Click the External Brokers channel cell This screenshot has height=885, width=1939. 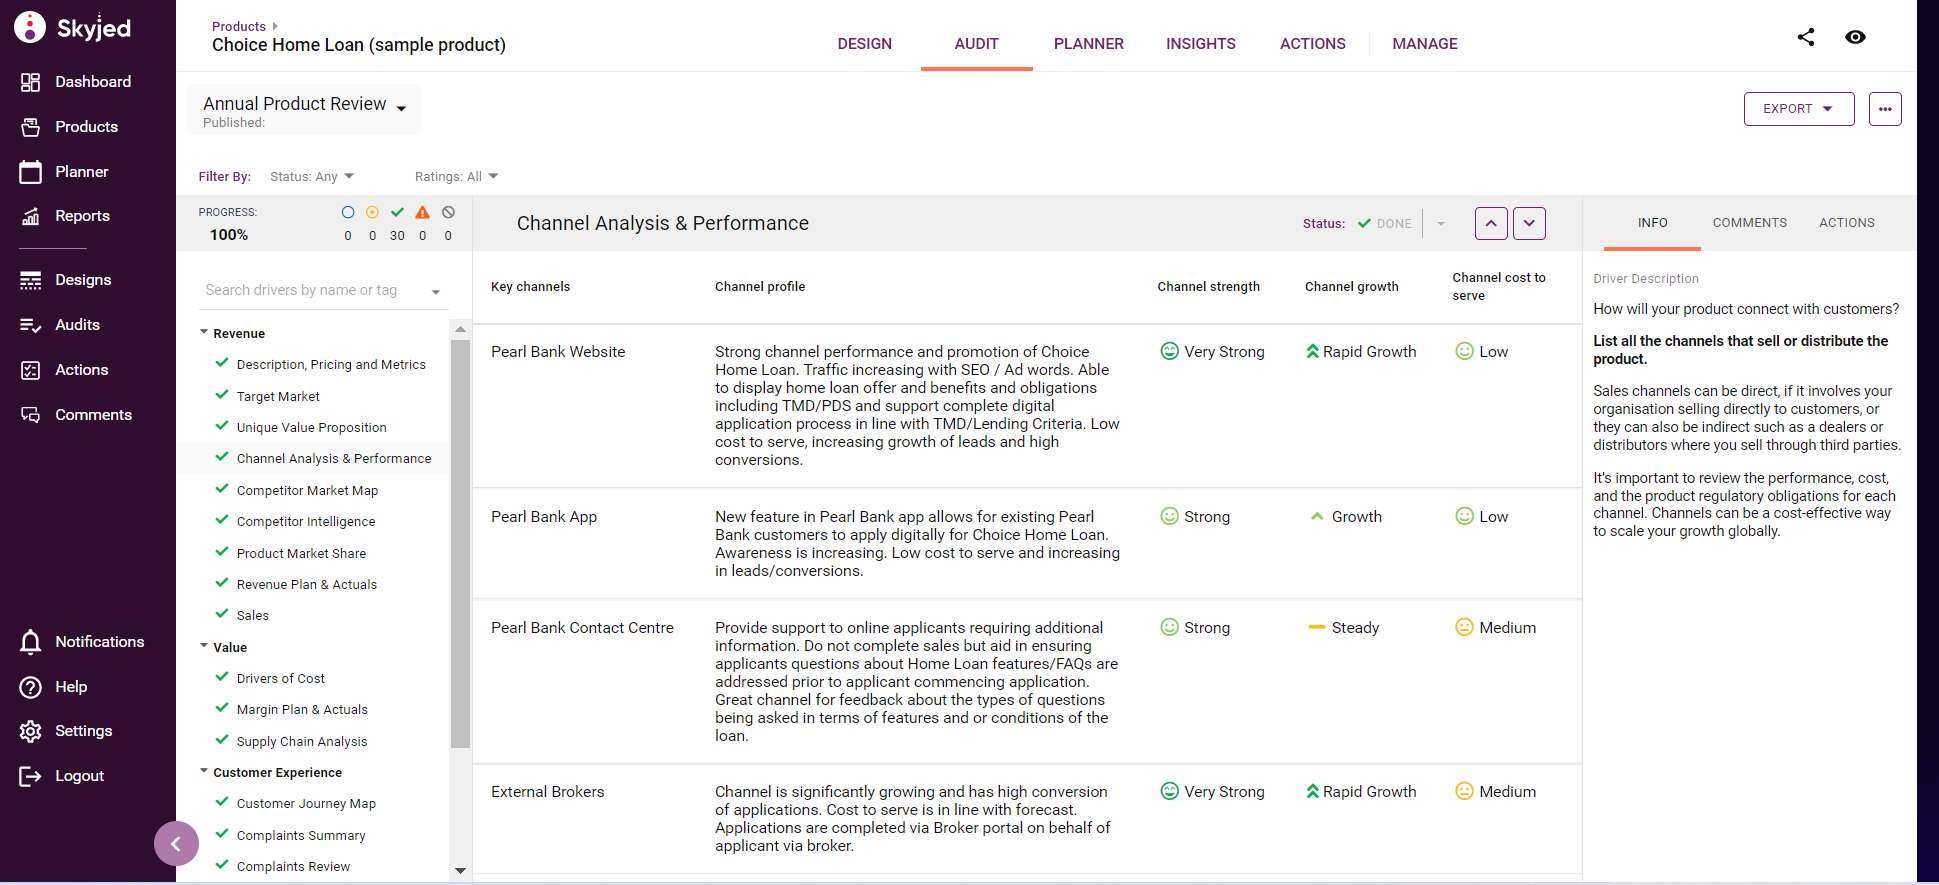[548, 792]
